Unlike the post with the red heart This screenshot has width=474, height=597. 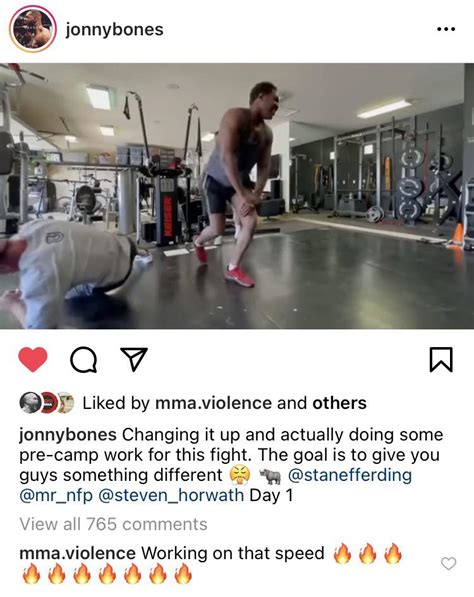point(33,359)
